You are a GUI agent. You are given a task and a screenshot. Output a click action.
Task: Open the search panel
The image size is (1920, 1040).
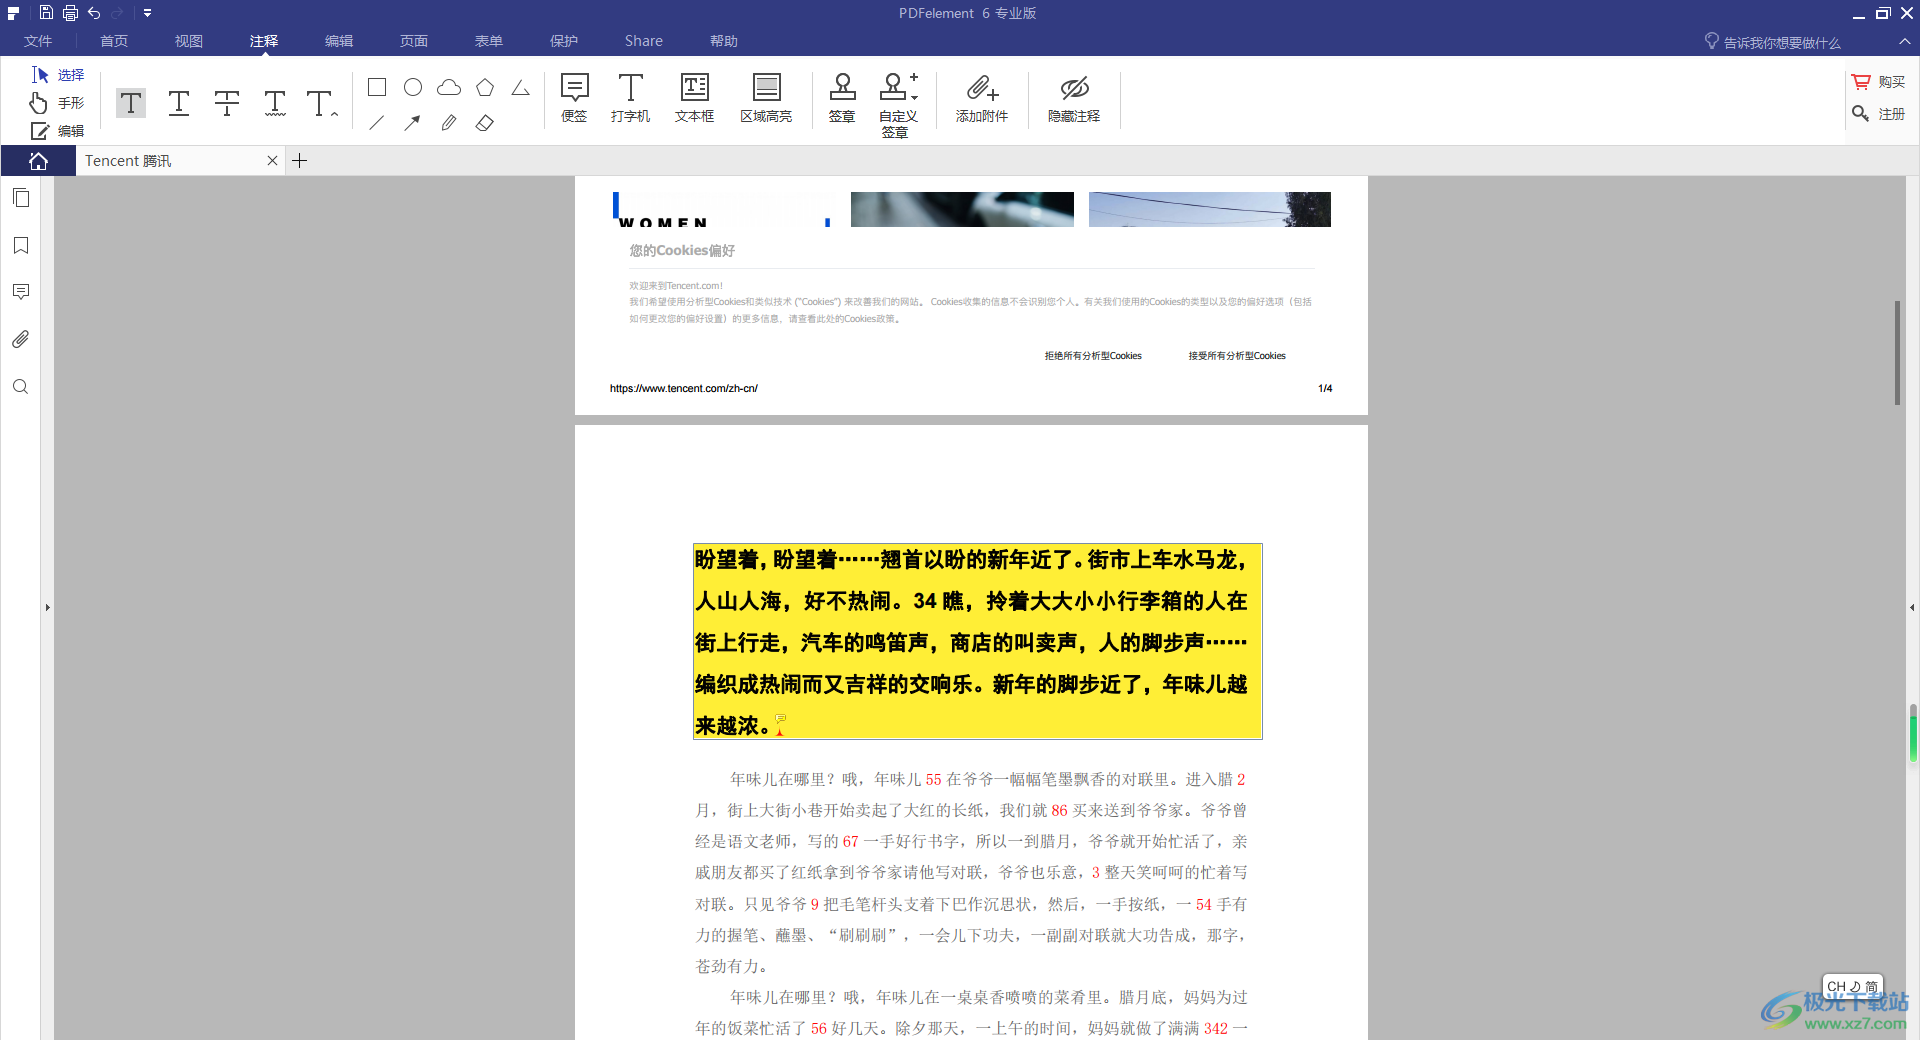pos(21,387)
